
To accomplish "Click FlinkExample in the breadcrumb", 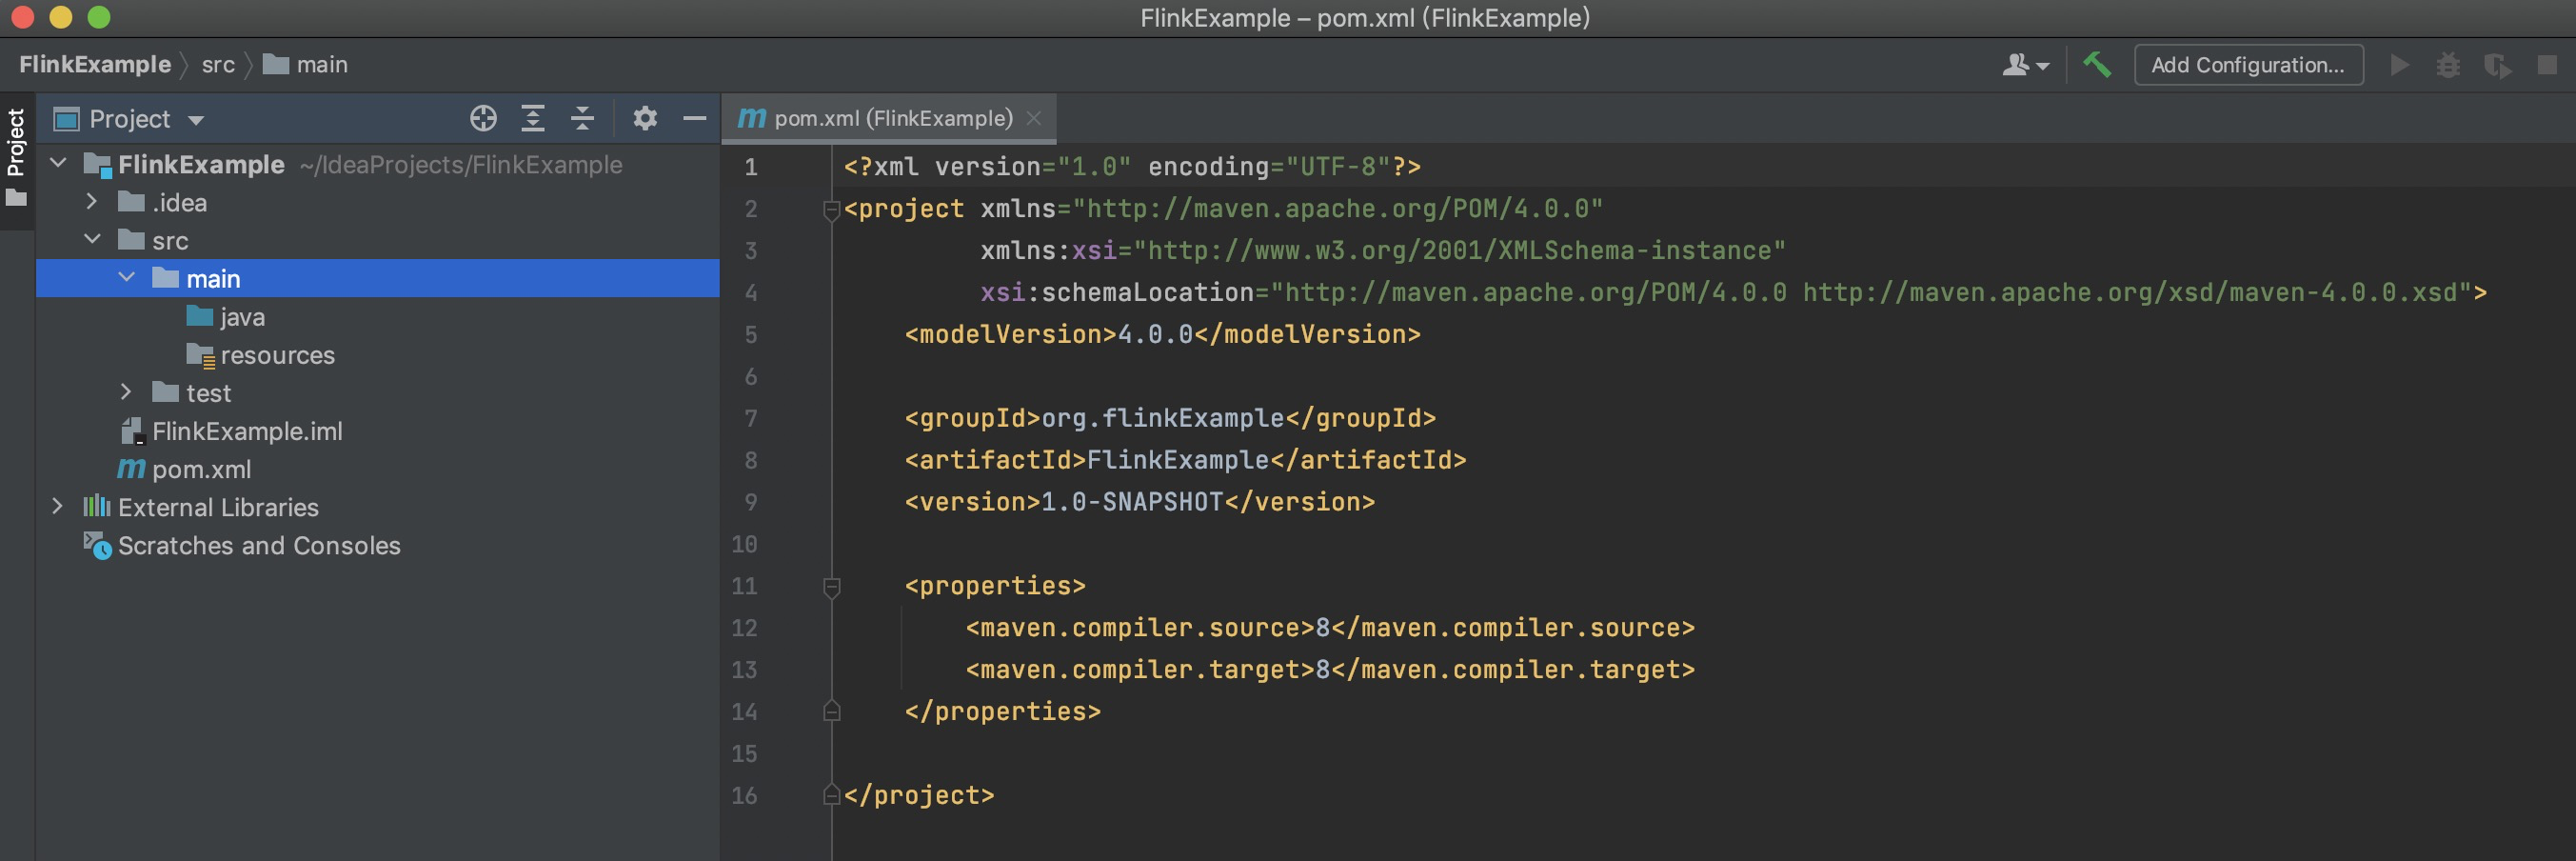I will coord(95,65).
